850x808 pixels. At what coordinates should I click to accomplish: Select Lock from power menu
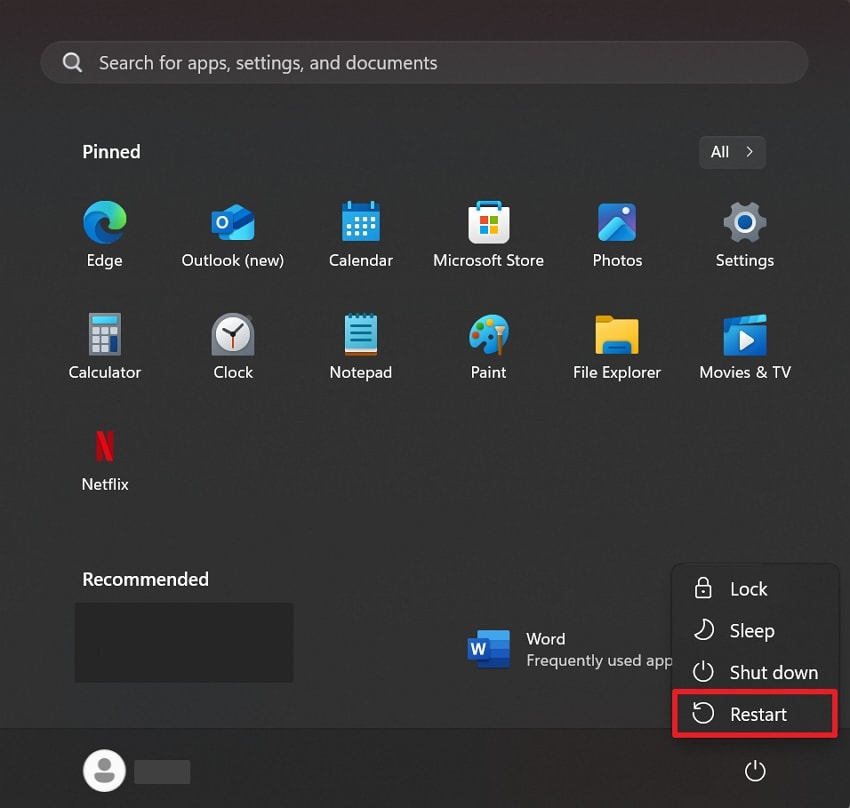coord(755,589)
